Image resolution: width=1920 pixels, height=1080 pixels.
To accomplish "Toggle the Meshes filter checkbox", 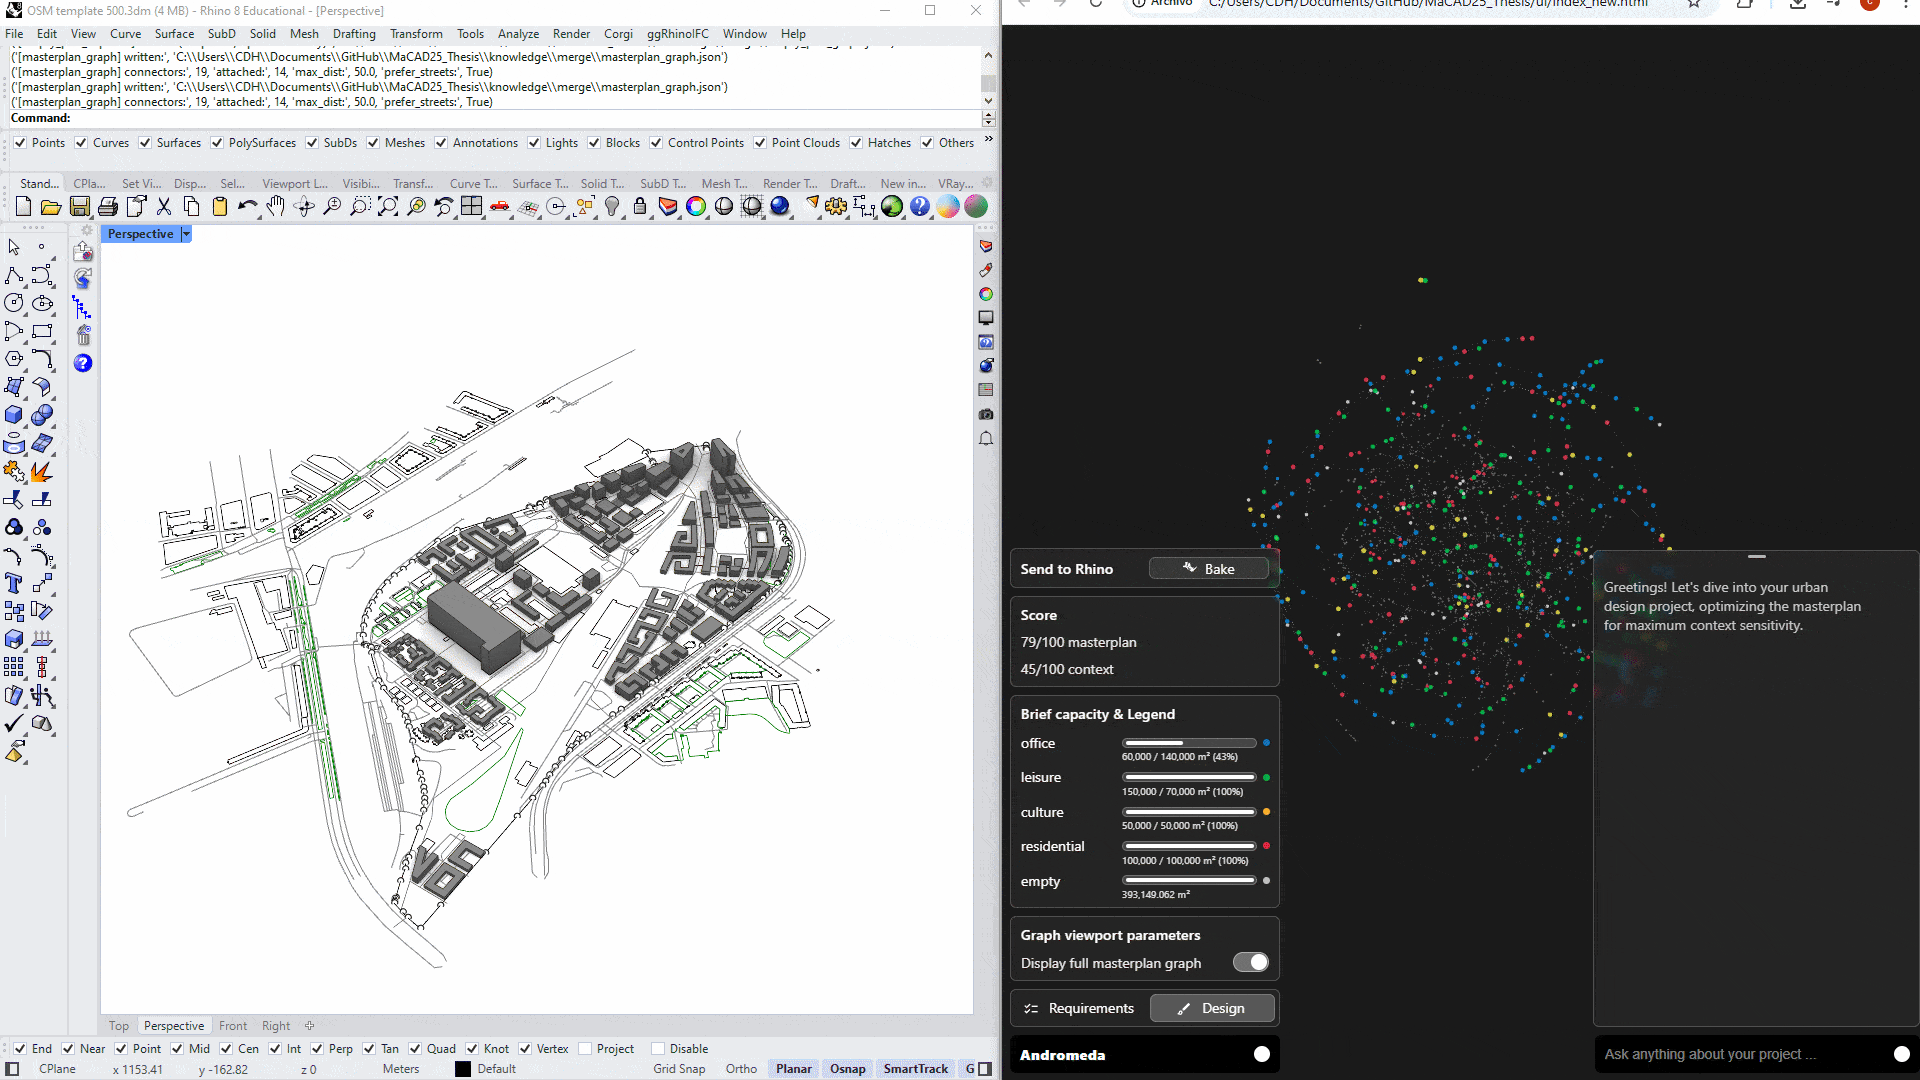I will tap(373, 143).
